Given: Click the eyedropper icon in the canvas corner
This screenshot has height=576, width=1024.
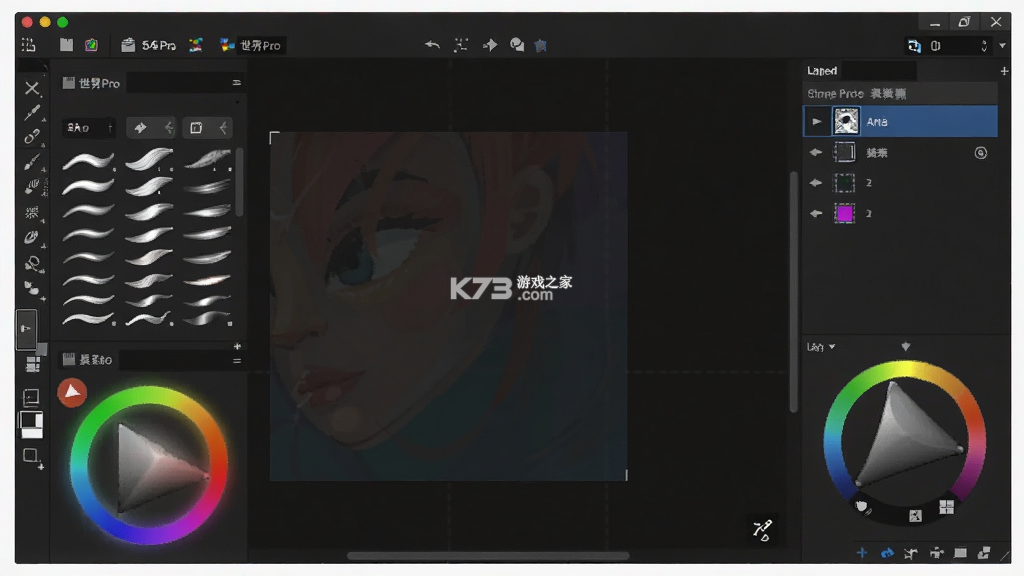Looking at the screenshot, I should click(762, 530).
